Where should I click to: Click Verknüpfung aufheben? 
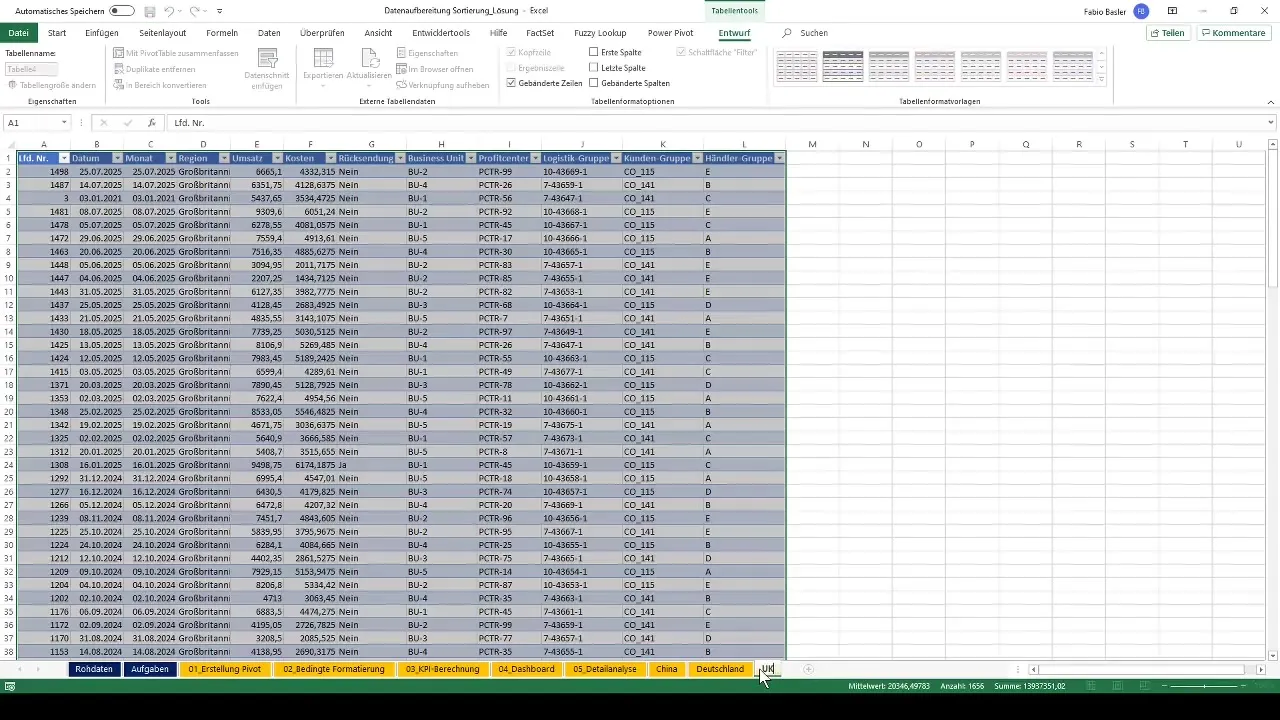coord(442,85)
